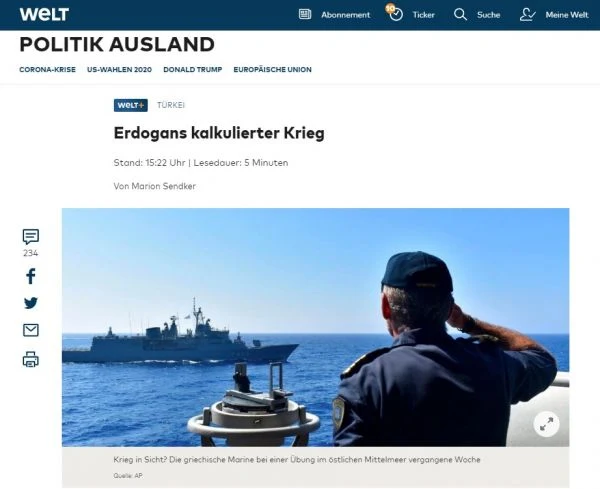This screenshot has height=489, width=600.
Task: Visit the Europäische Union section
Action: click(x=272, y=70)
